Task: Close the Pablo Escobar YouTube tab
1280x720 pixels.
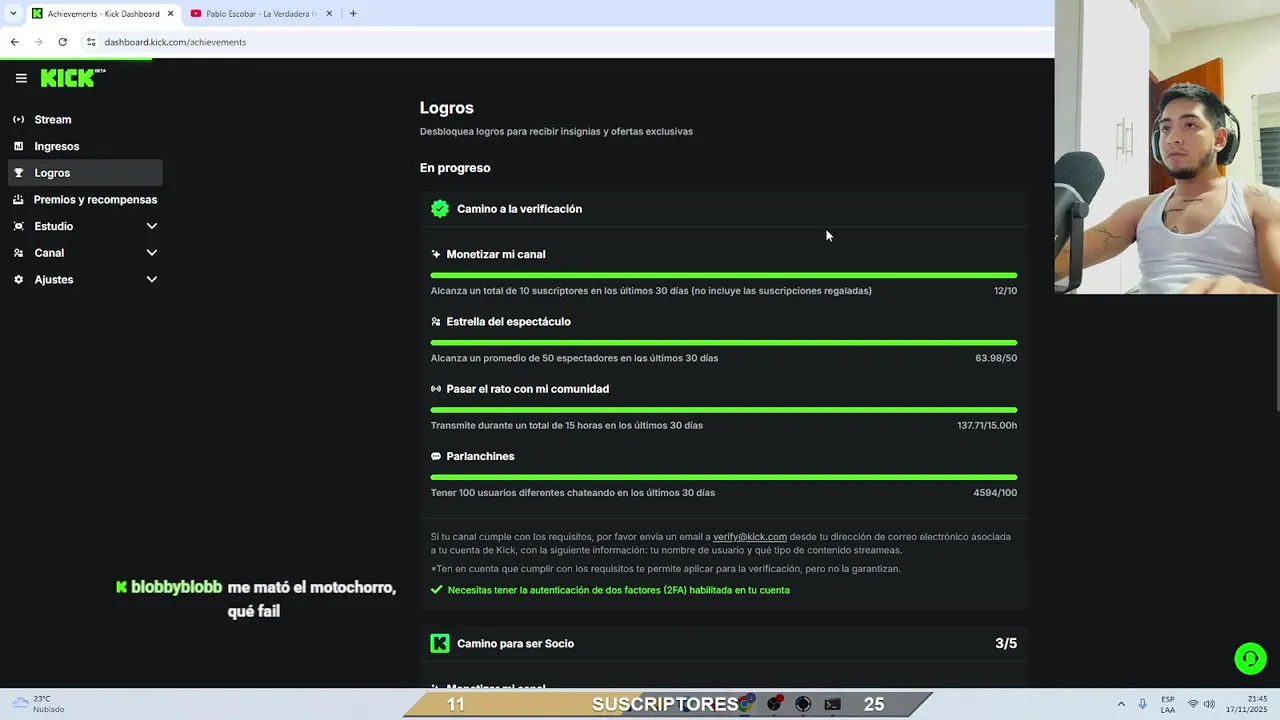Action: pos(329,13)
